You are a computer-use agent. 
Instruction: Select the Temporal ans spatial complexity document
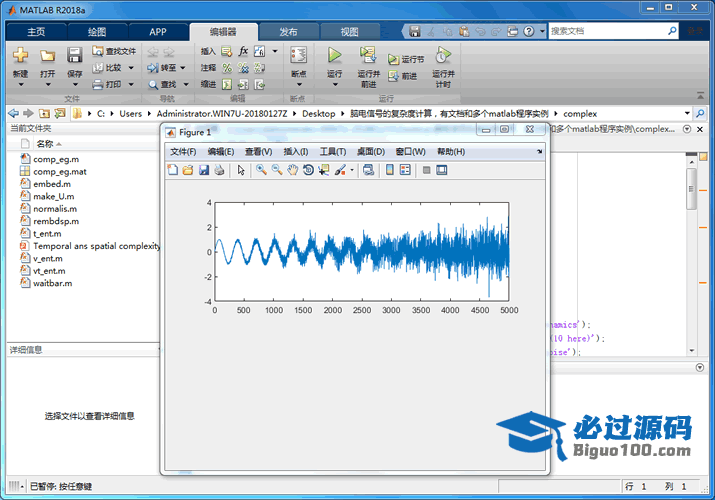(x=96, y=246)
